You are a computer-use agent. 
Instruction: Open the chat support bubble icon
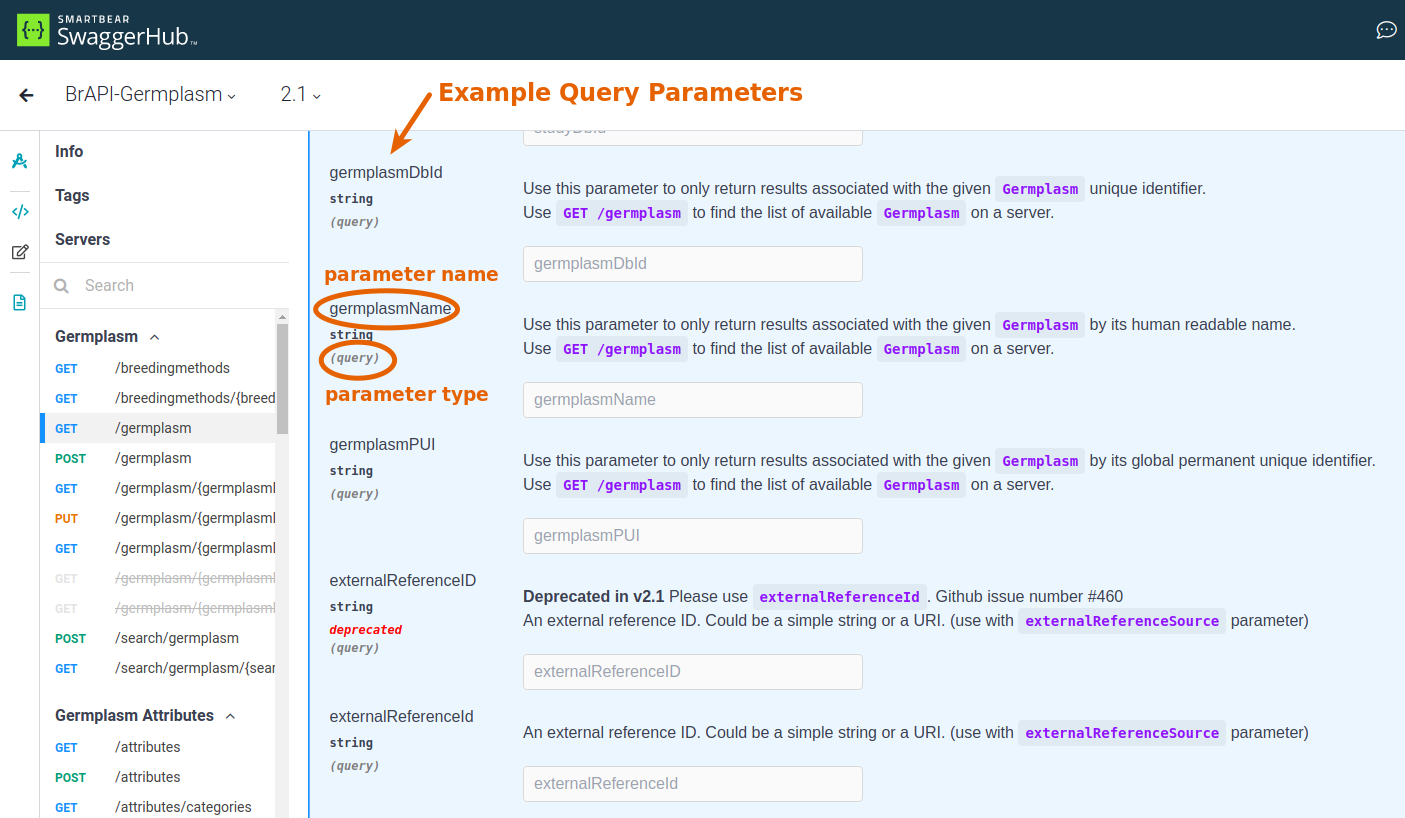tap(1386, 30)
